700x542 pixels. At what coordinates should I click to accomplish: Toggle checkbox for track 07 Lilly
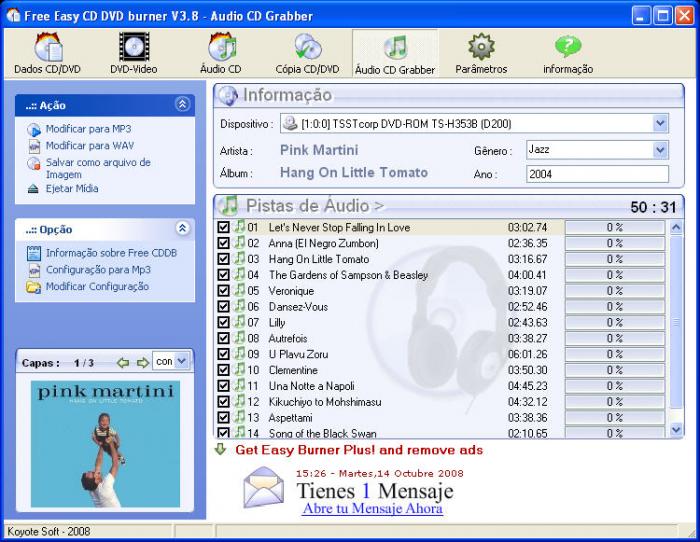click(x=223, y=322)
